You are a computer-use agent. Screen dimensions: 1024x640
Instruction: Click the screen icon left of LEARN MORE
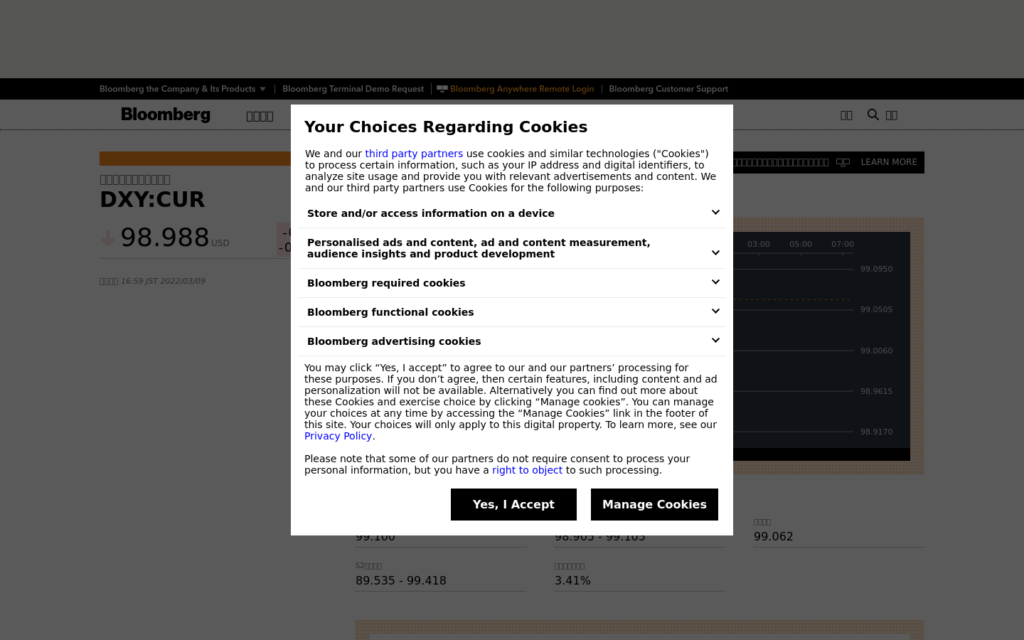coord(842,162)
